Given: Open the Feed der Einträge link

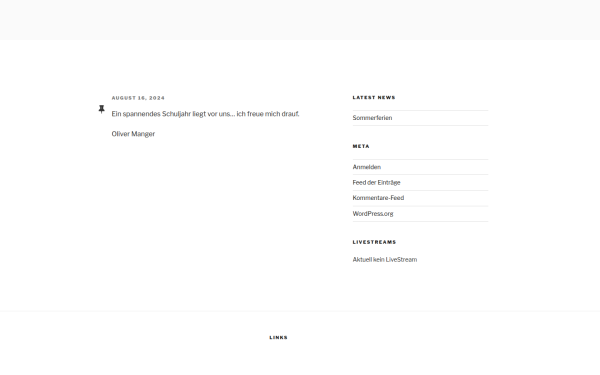Looking at the screenshot, I should tap(377, 183).
